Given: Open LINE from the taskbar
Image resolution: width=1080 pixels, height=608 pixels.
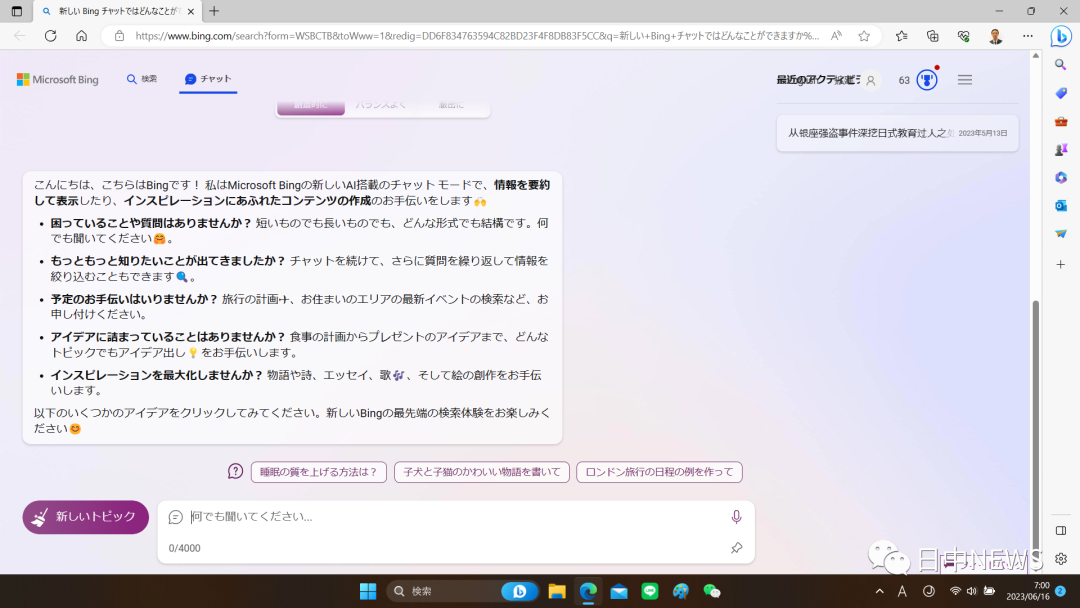Looking at the screenshot, I should click(x=650, y=591).
